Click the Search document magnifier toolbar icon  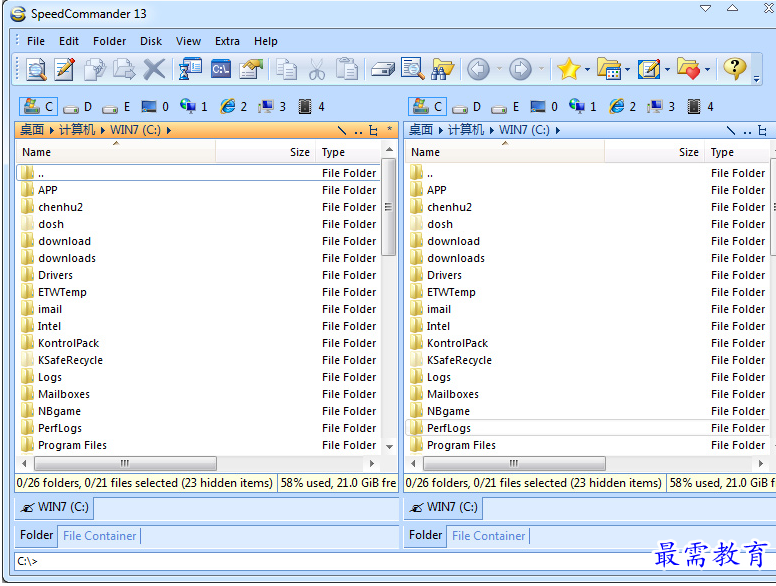pos(412,69)
